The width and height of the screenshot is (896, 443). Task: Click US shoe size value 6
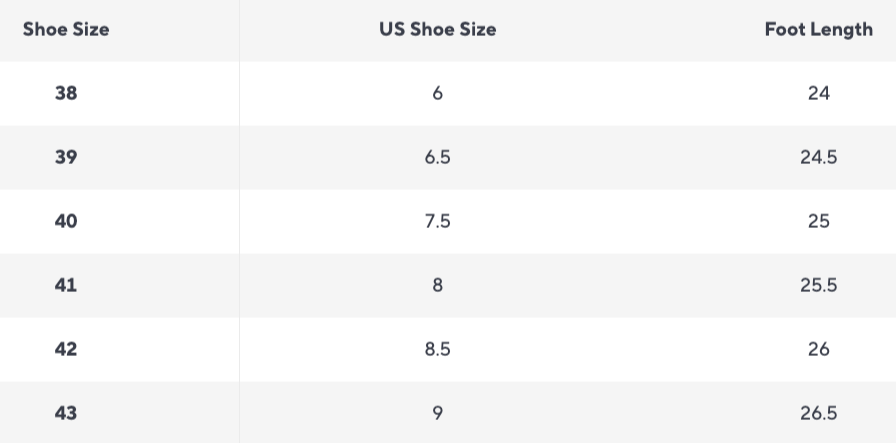tap(438, 93)
